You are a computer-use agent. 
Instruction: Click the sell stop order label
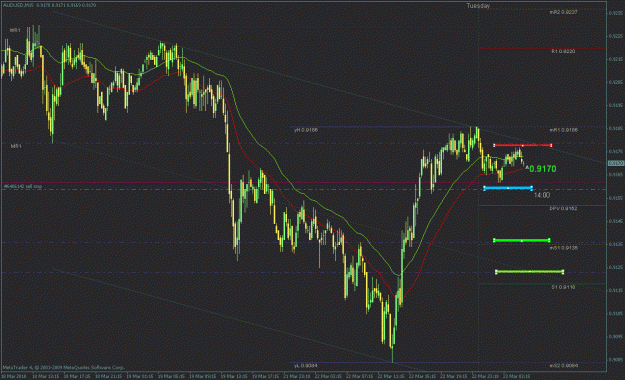(x=23, y=186)
